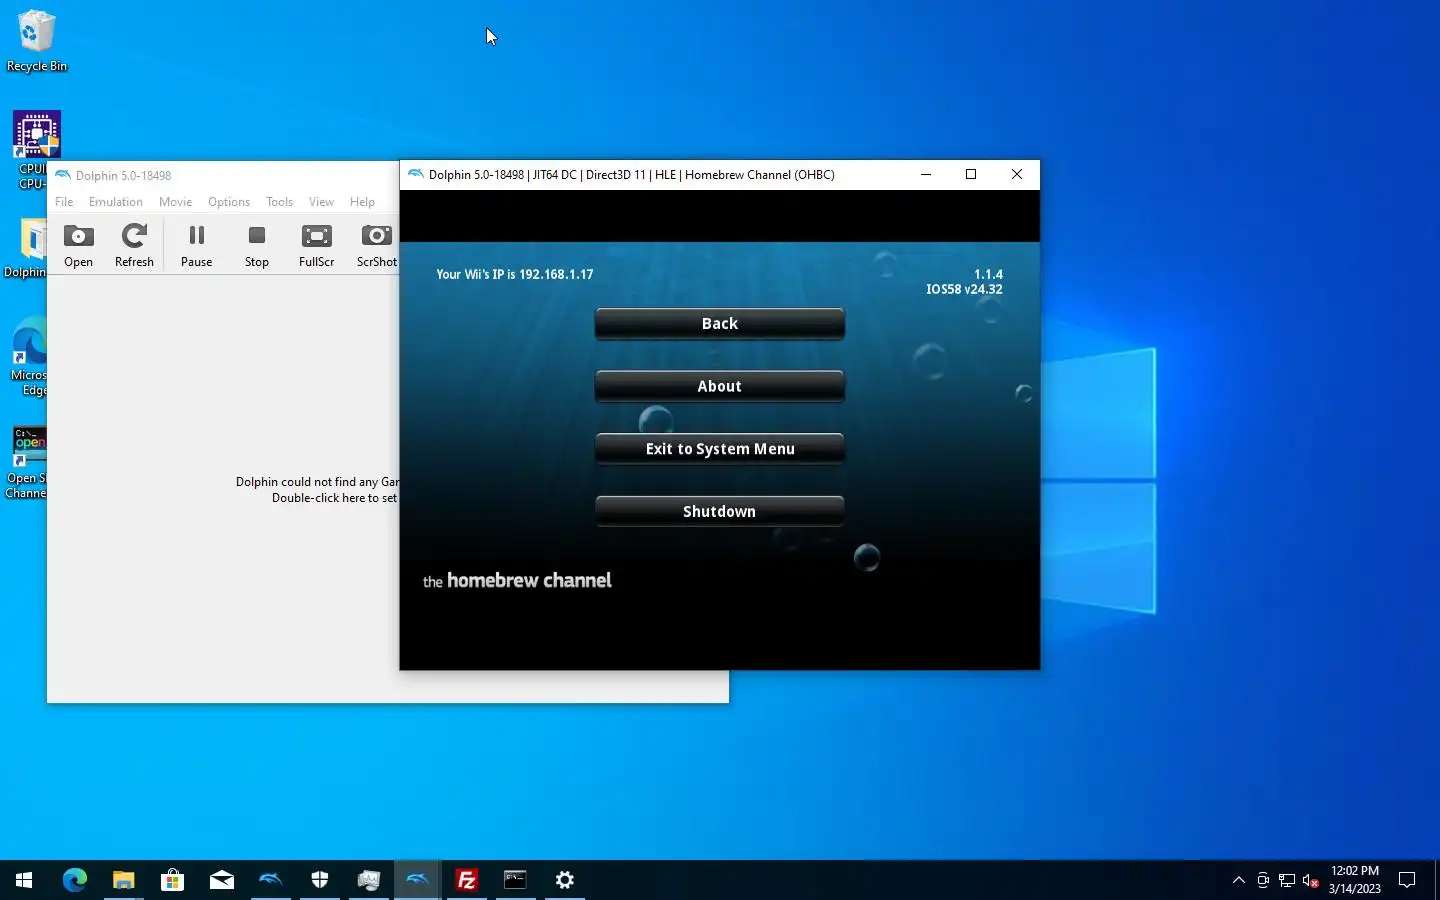Open Microsoft Store taskbar icon
The height and width of the screenshot is (900, 1440).
pyautogui.click(x=172, y=880)
